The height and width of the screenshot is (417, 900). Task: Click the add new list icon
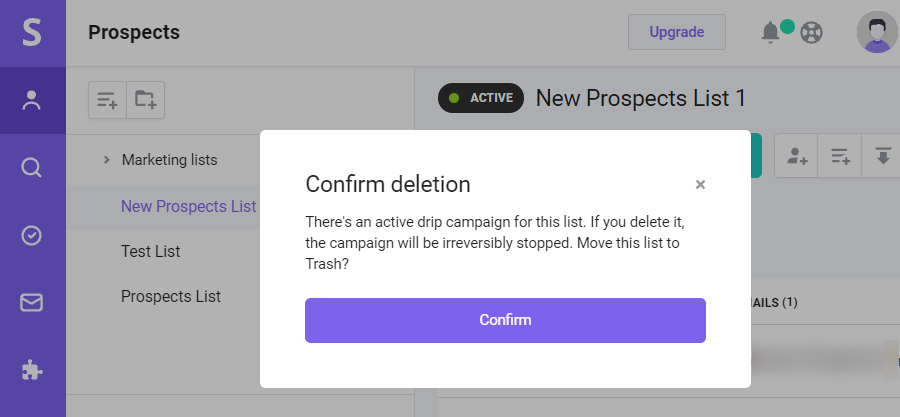(x=107, y=100)
